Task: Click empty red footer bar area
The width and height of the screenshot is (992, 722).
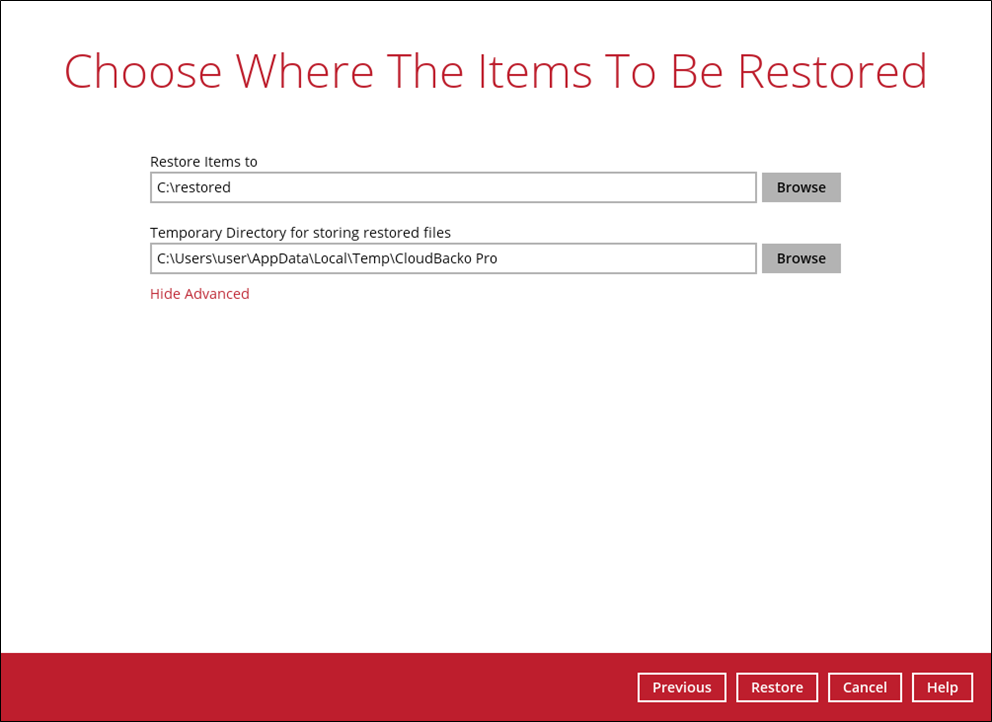Action: click(x=300, y=687)
